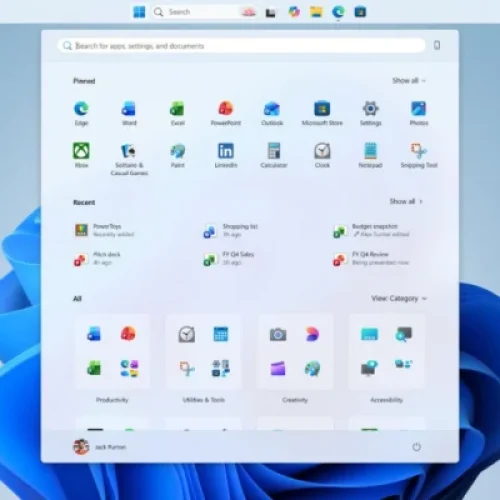Open FY Q4 Sales recent workbook
Image resolution: width=500 pixels, height=500 pixels.
229,258
